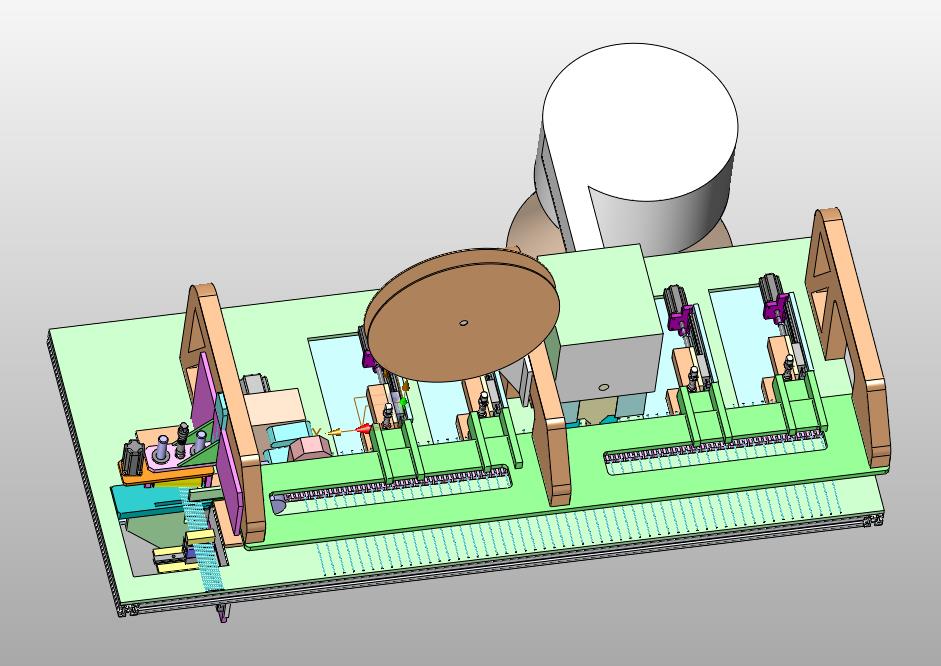Image resolution: width=941 pixels, height=666 pixels.
Task: Select the black pneumatic cylinder at far left
Action: pos(133,457)
